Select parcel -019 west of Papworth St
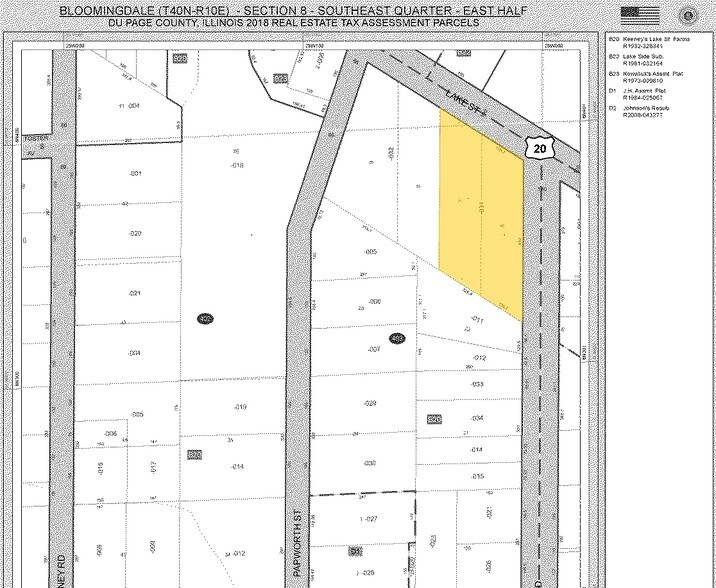The width and height of the screenshot is (716, 588). [240, 407]
